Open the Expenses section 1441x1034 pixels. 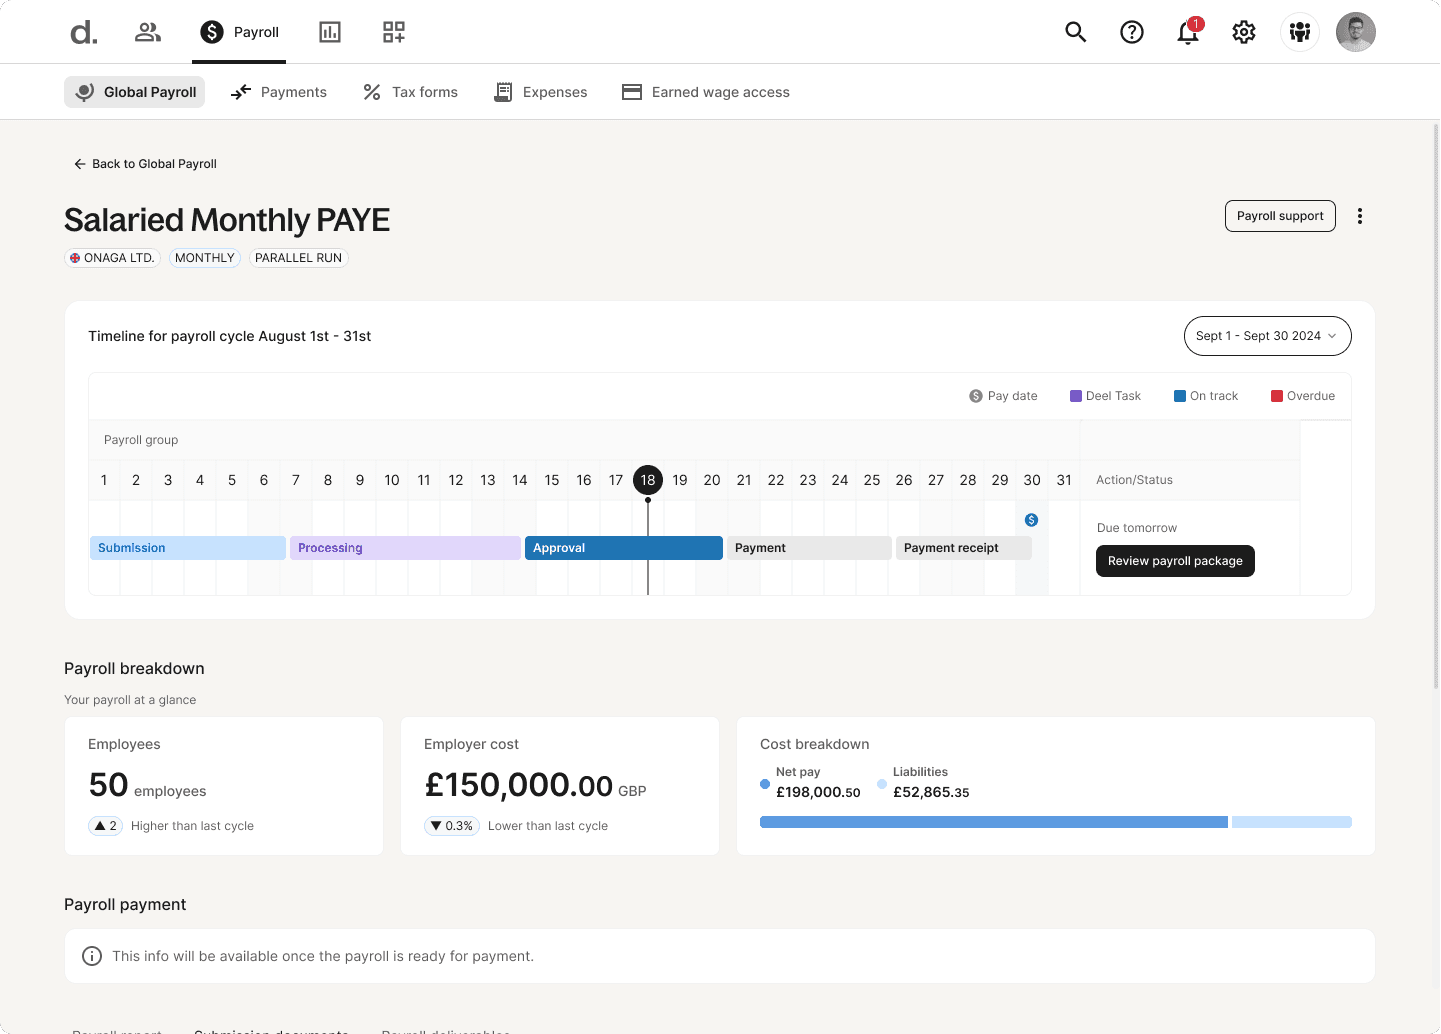pyautogui.click(x=540, y=91)
